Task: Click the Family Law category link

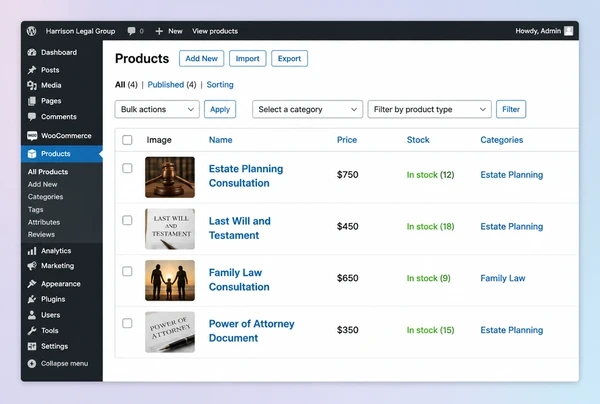Action: point(503,278)
